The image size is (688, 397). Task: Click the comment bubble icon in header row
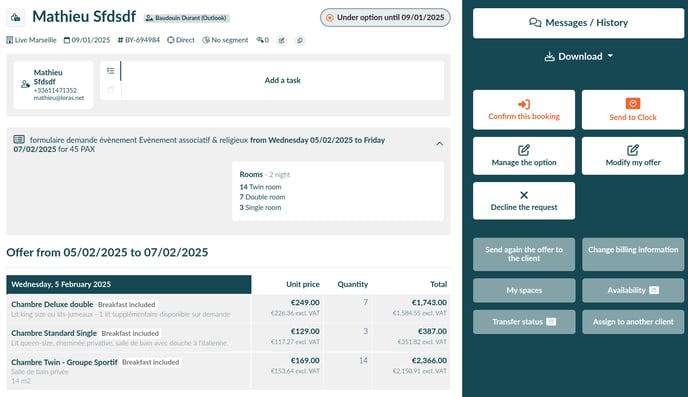[x=300, y=40]
